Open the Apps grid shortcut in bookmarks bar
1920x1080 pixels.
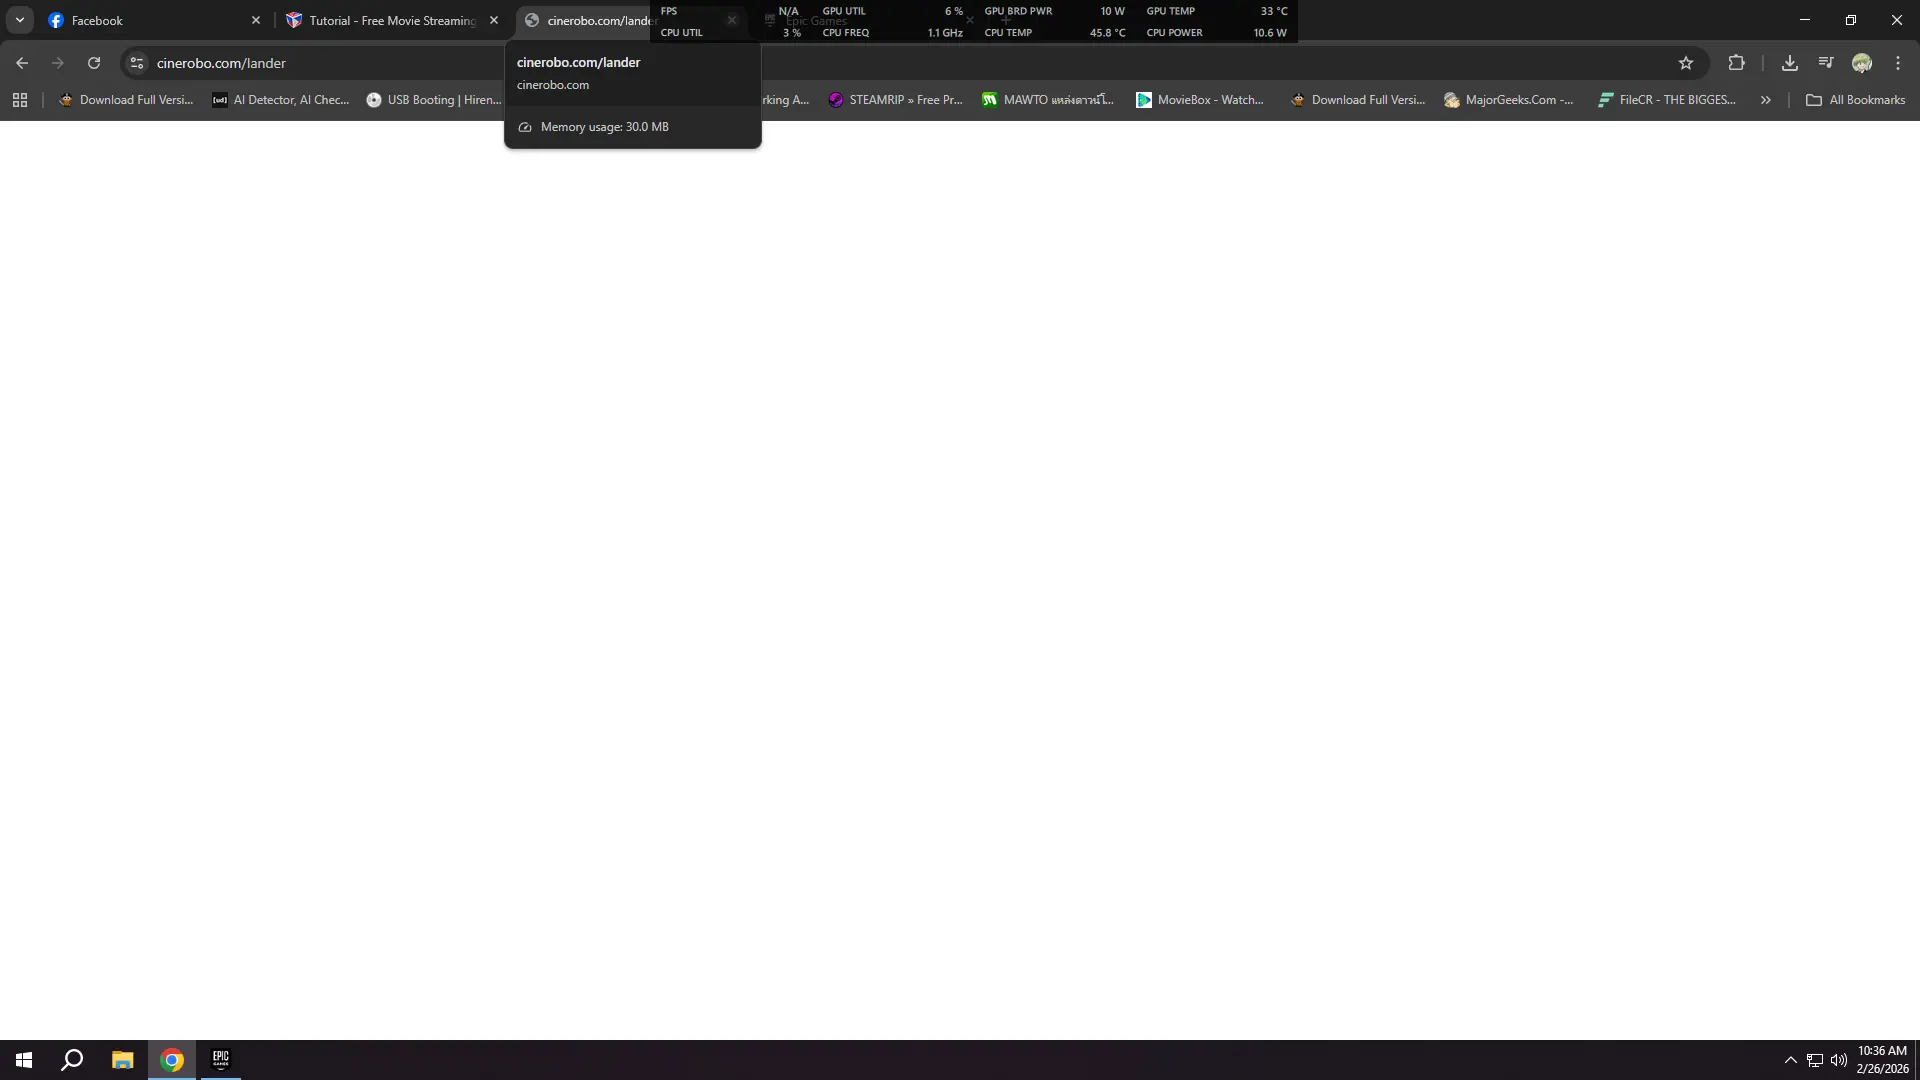20,100
